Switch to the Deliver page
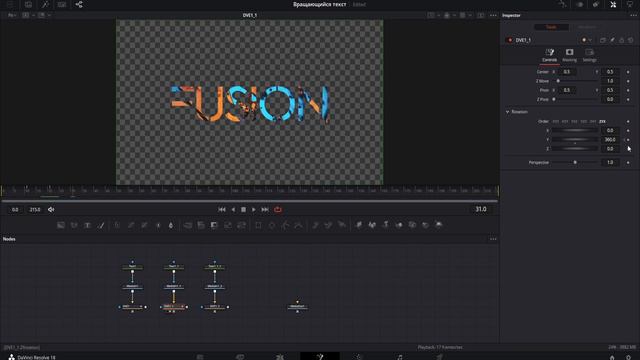 point(439,357)
